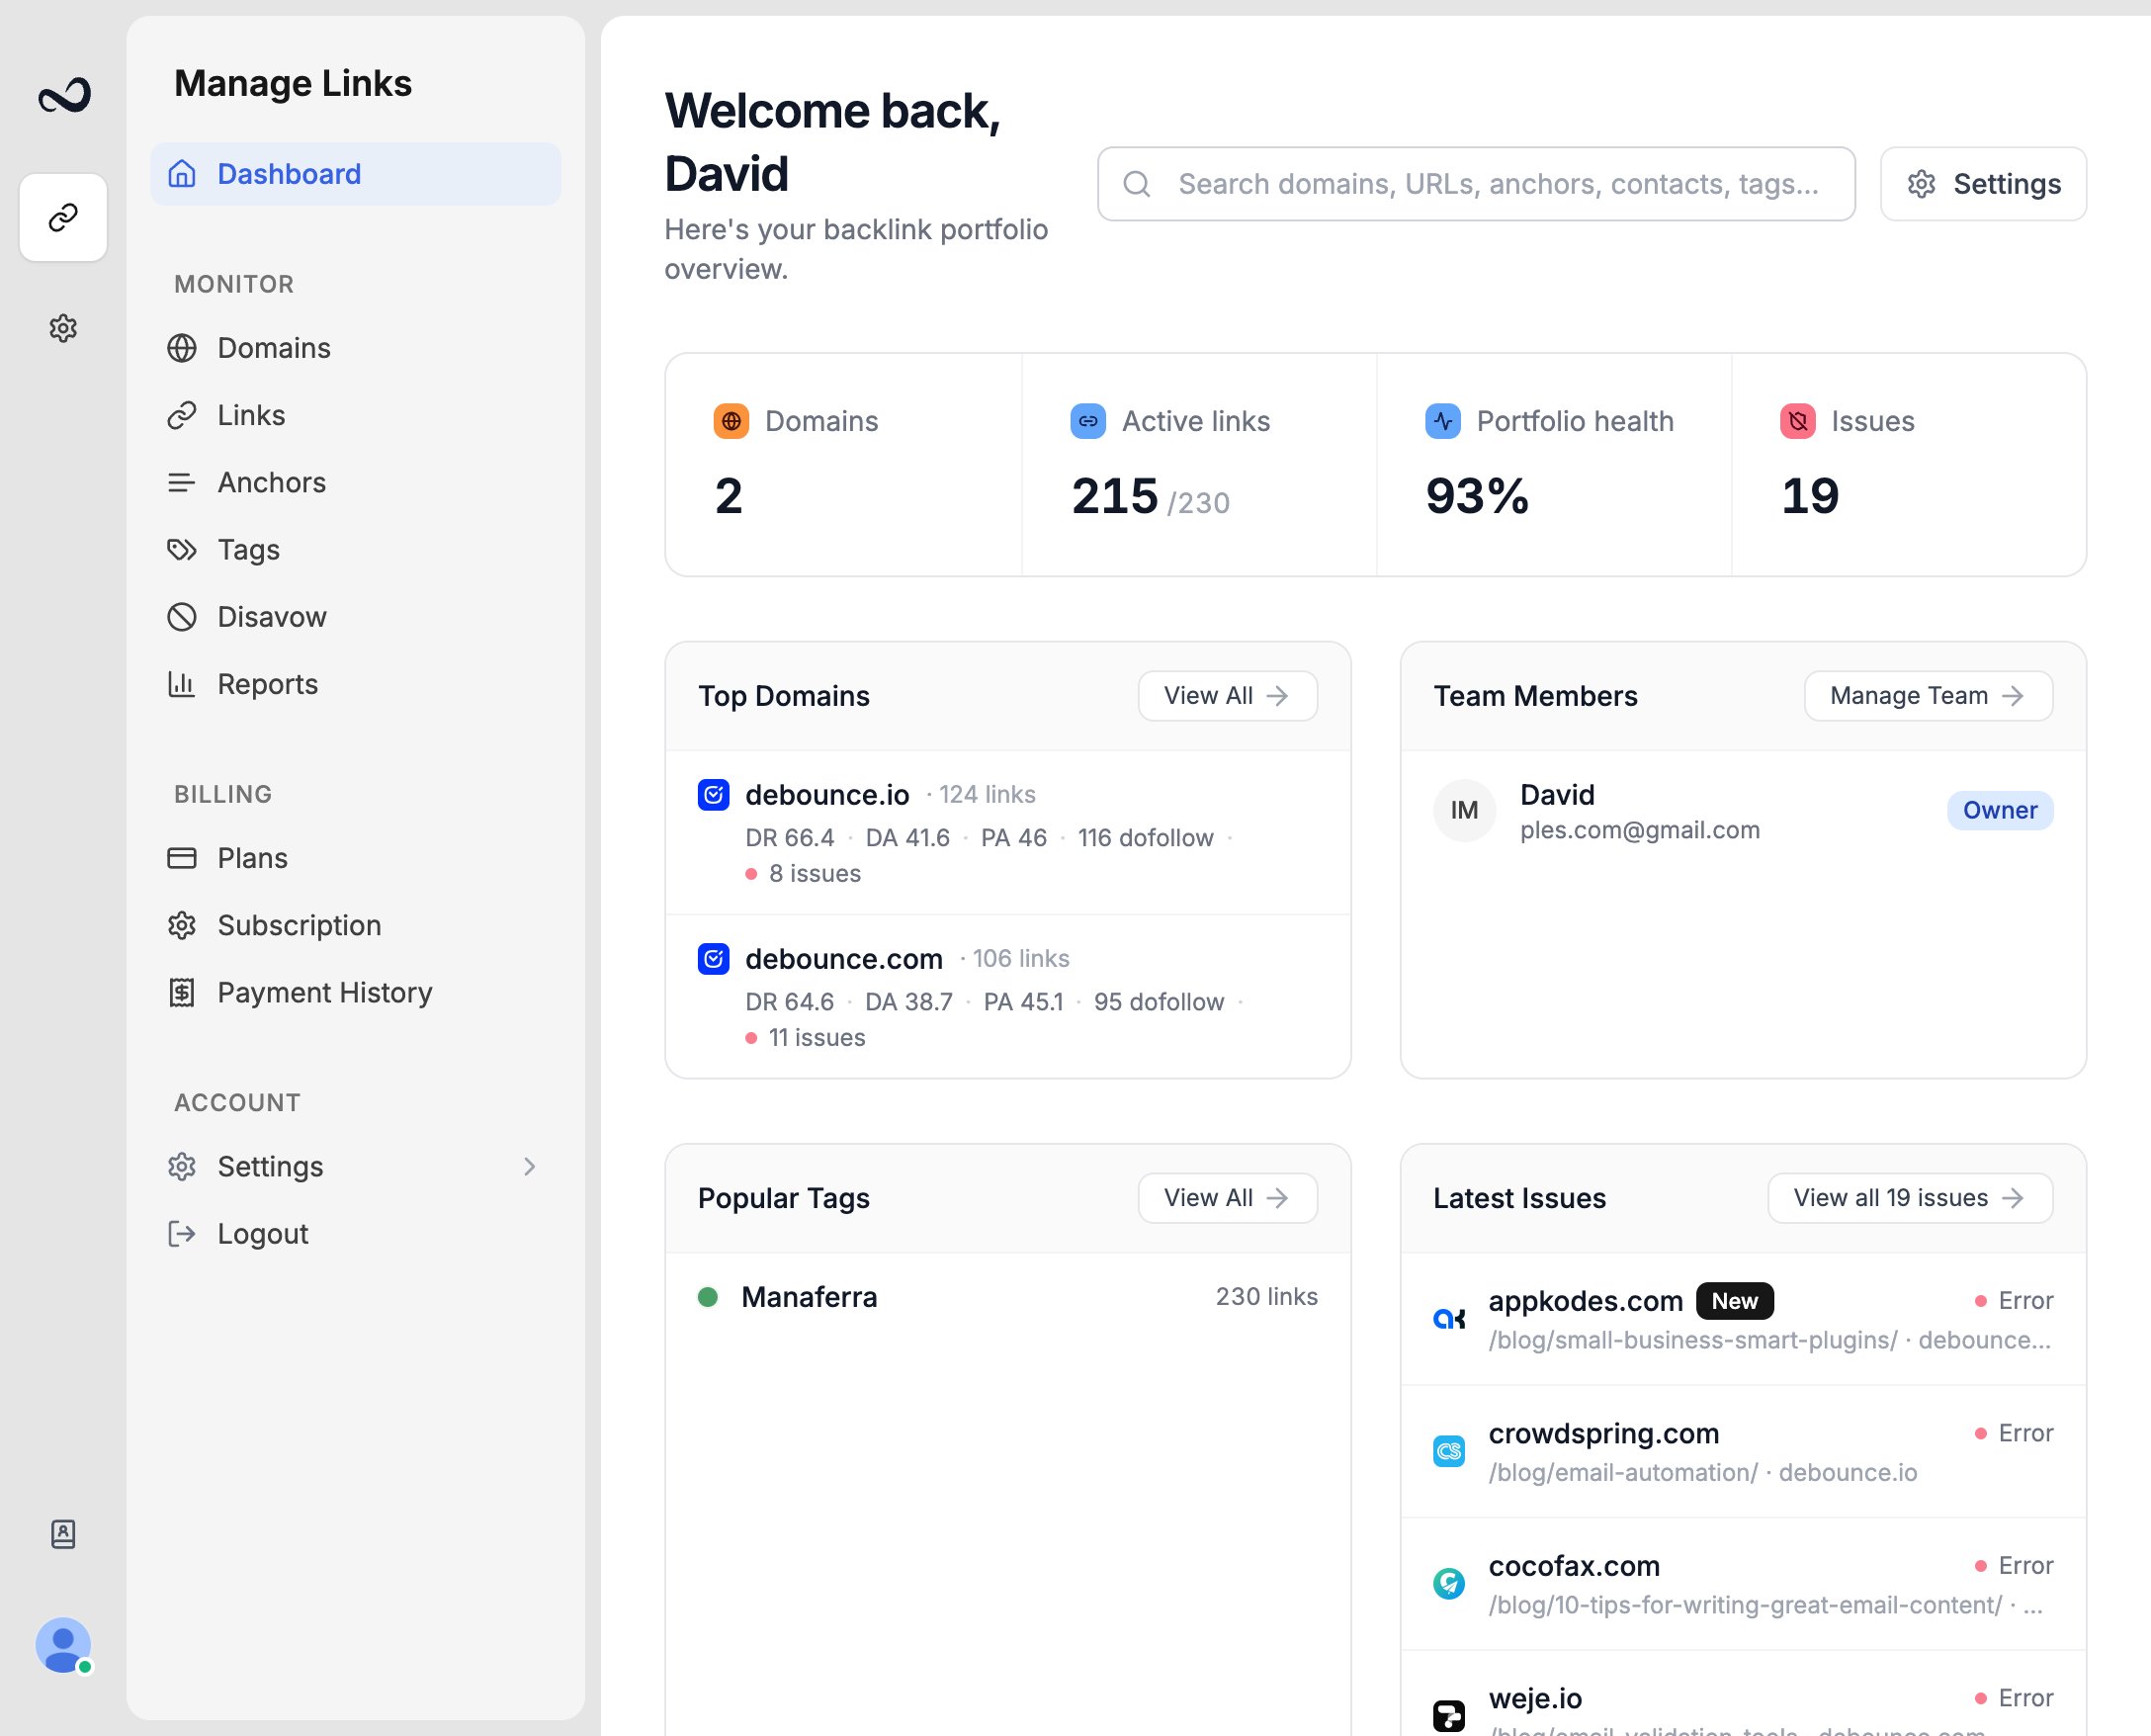This screenshot has height=1736, width=2151.
Task: Click 230 links count for Manaferra
Action: 1267,1297
